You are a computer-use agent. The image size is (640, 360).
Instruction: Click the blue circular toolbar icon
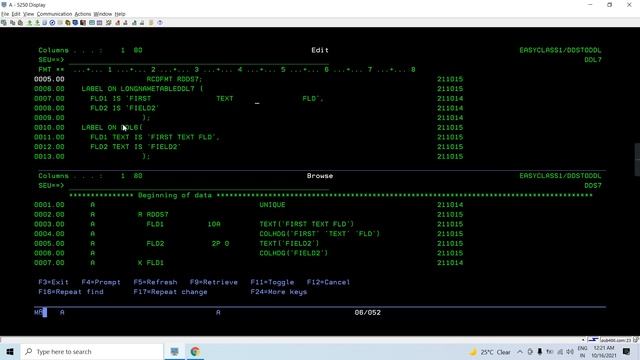(52, 22)
